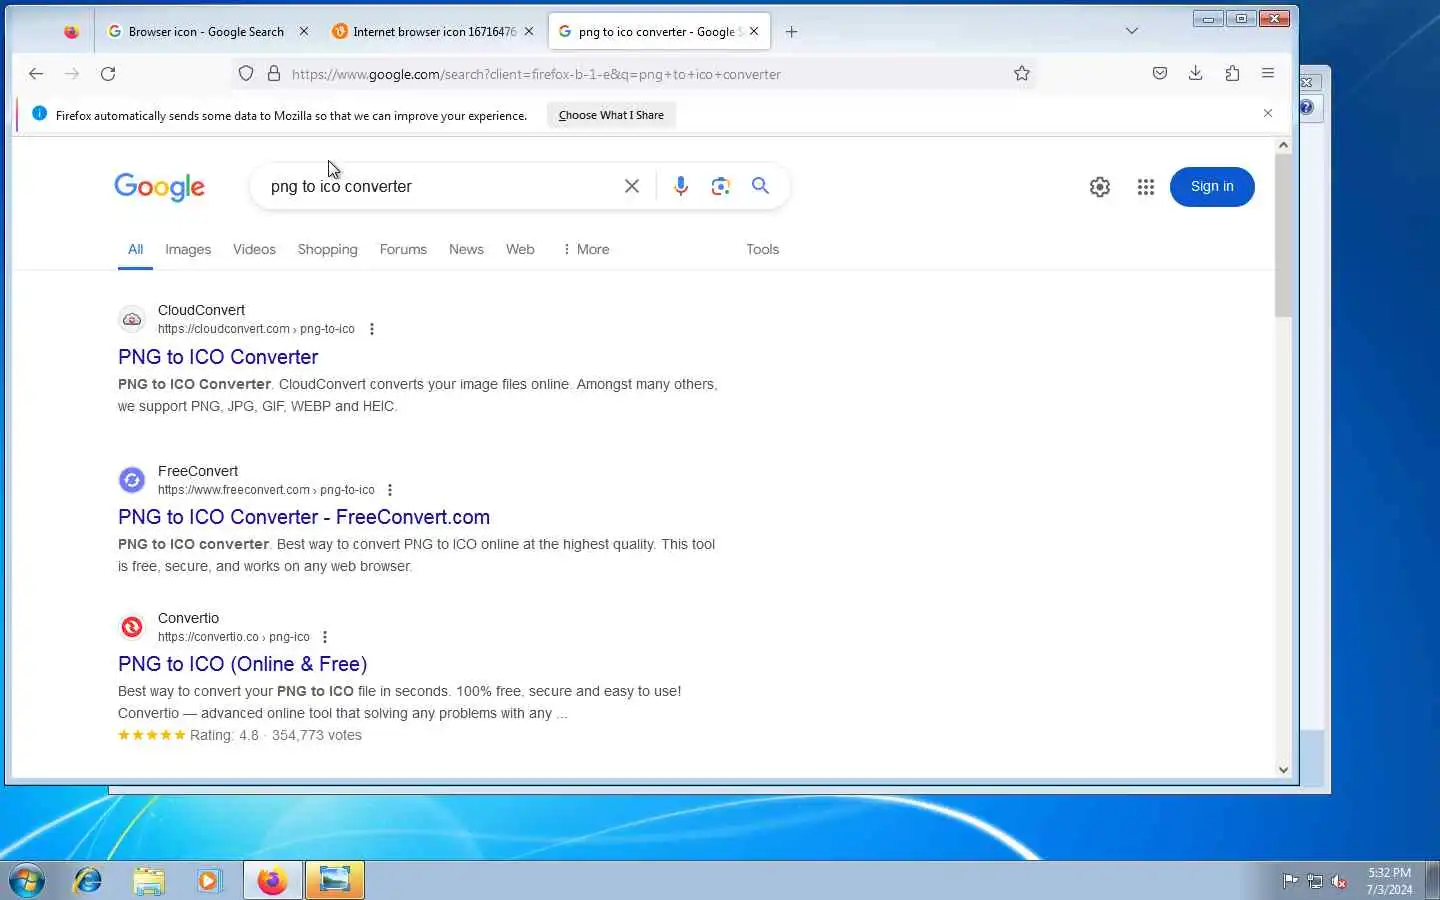Open the CloudConvert PNG to ICO Converter link
1440x900 pixels.
(x=218, y=357)
